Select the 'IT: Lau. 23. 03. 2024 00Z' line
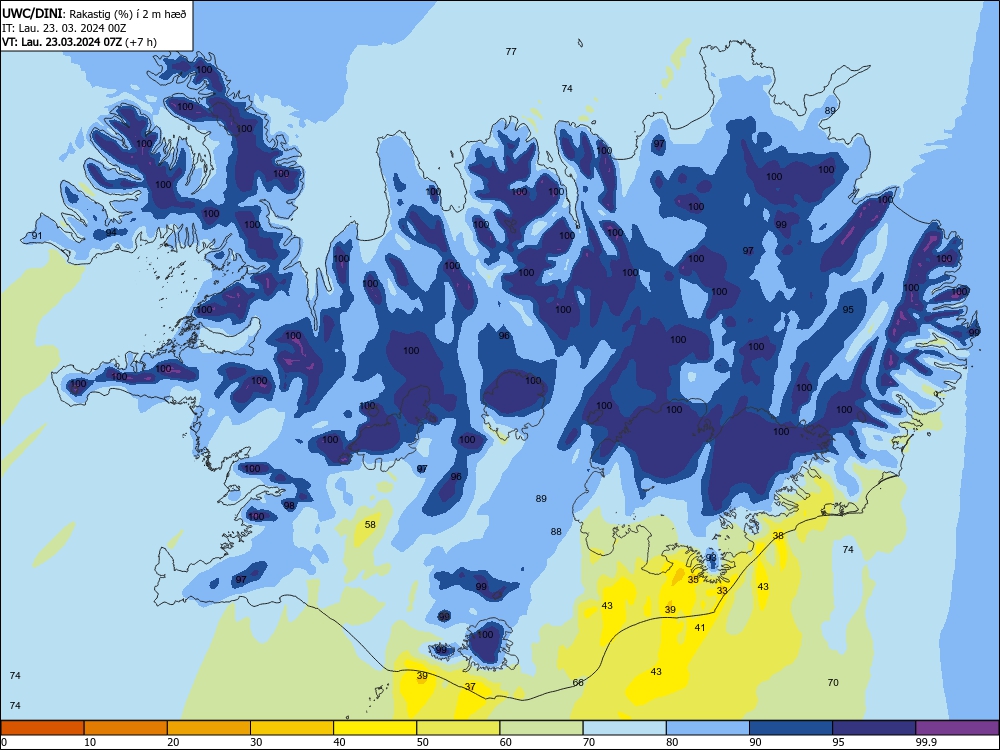The width and height of the screenshot is (1000, 750). 64,28
